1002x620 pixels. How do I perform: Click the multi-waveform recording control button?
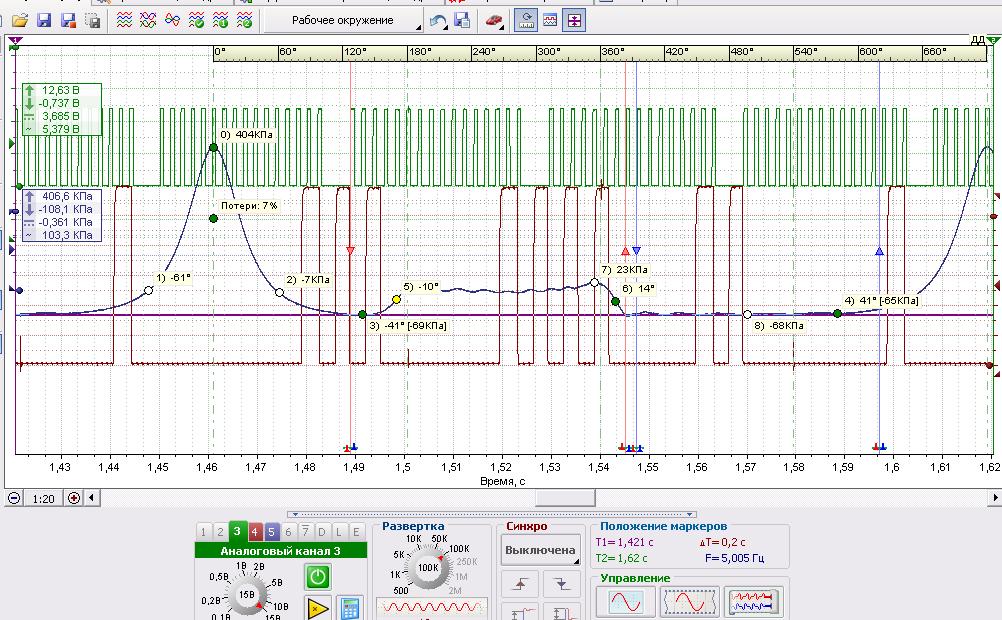point(753,602)
